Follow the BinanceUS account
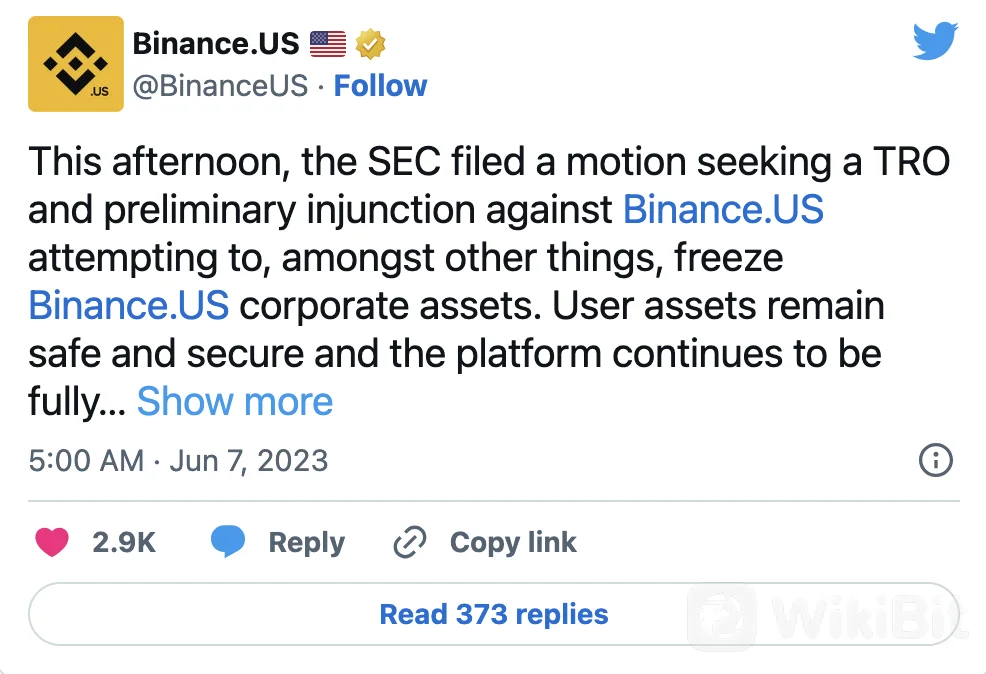986x674 pixels. coord(380,86)
